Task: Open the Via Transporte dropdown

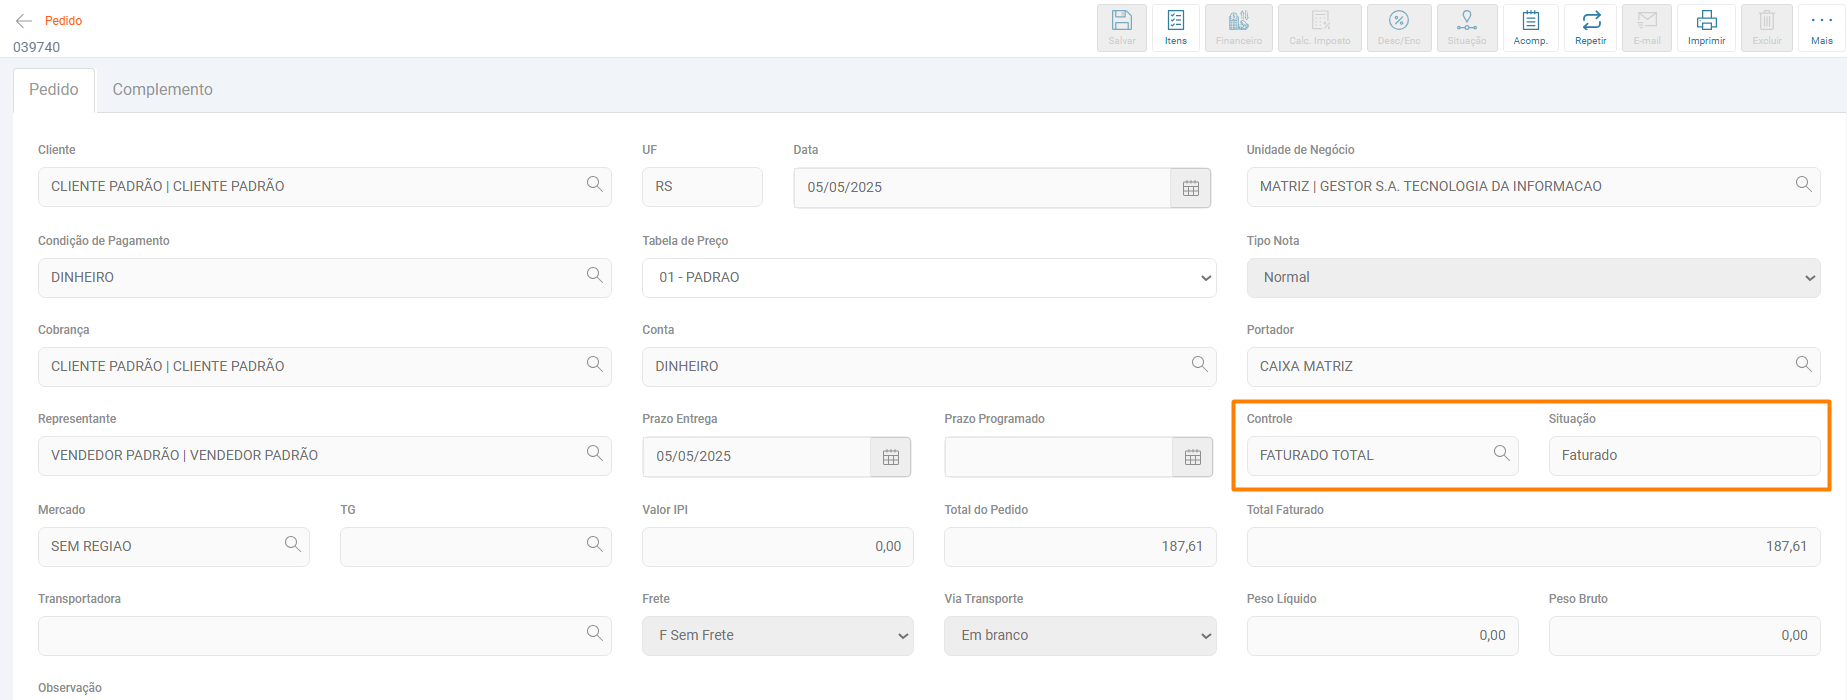Action: (1079, 636)
